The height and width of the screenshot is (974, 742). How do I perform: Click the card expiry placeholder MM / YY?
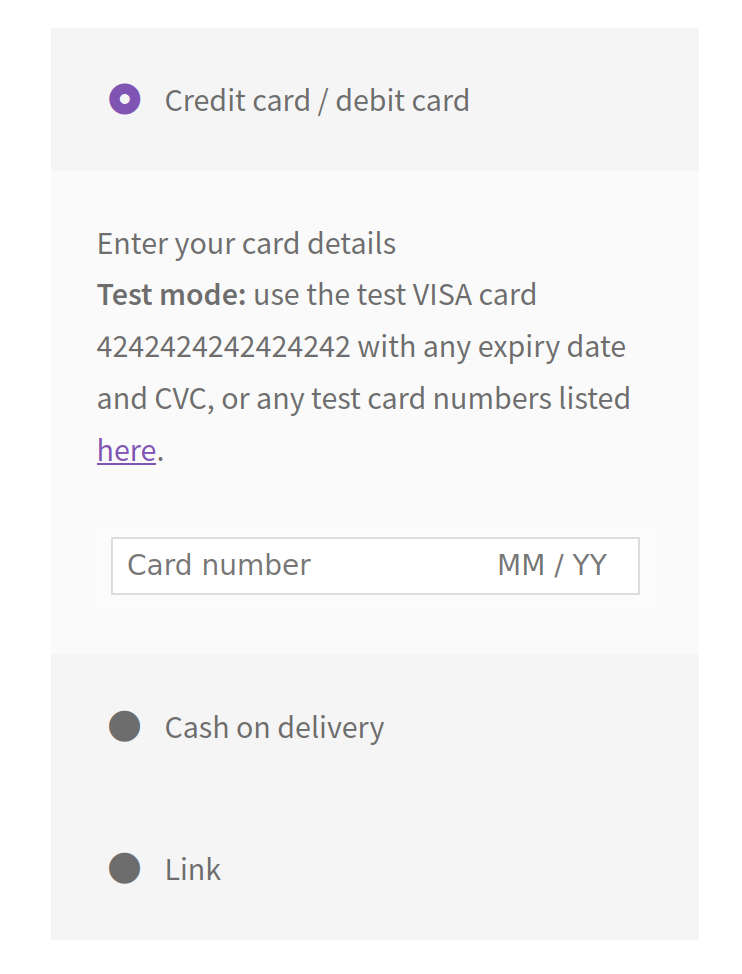551,565
